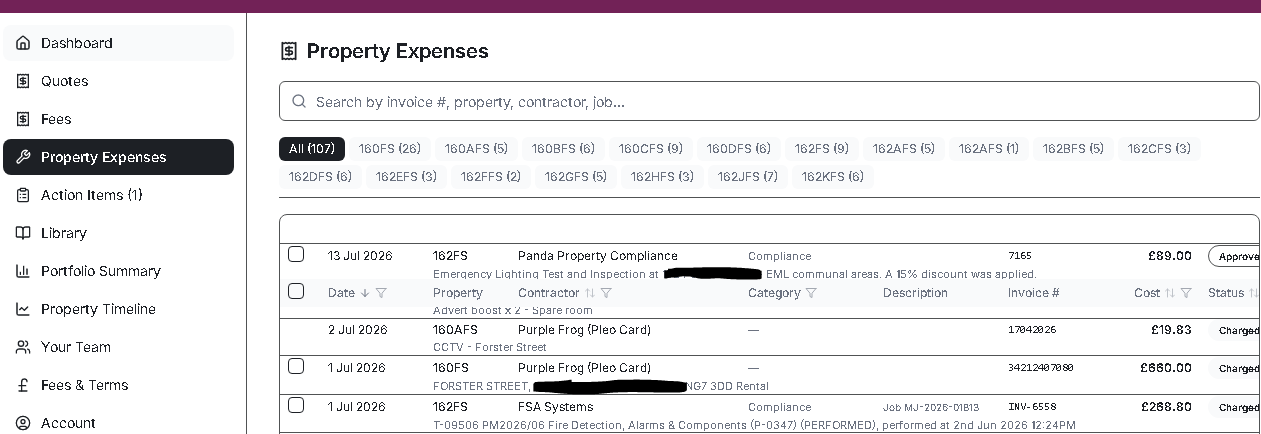This screenshot has height=434, width=1261.
Task: Click the Your Team people icon
Action: tap(23, 347)
